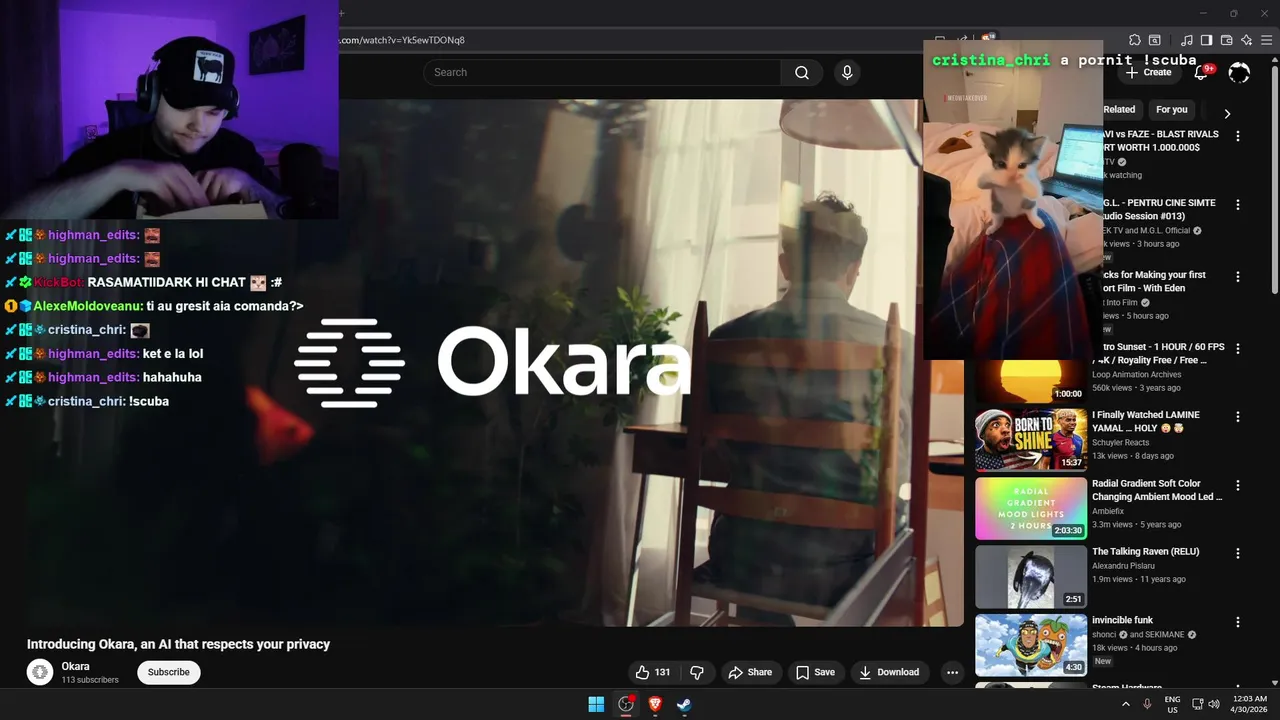
Task: Click the '113 subscribers' count text
Action: (x=90, y=680)
